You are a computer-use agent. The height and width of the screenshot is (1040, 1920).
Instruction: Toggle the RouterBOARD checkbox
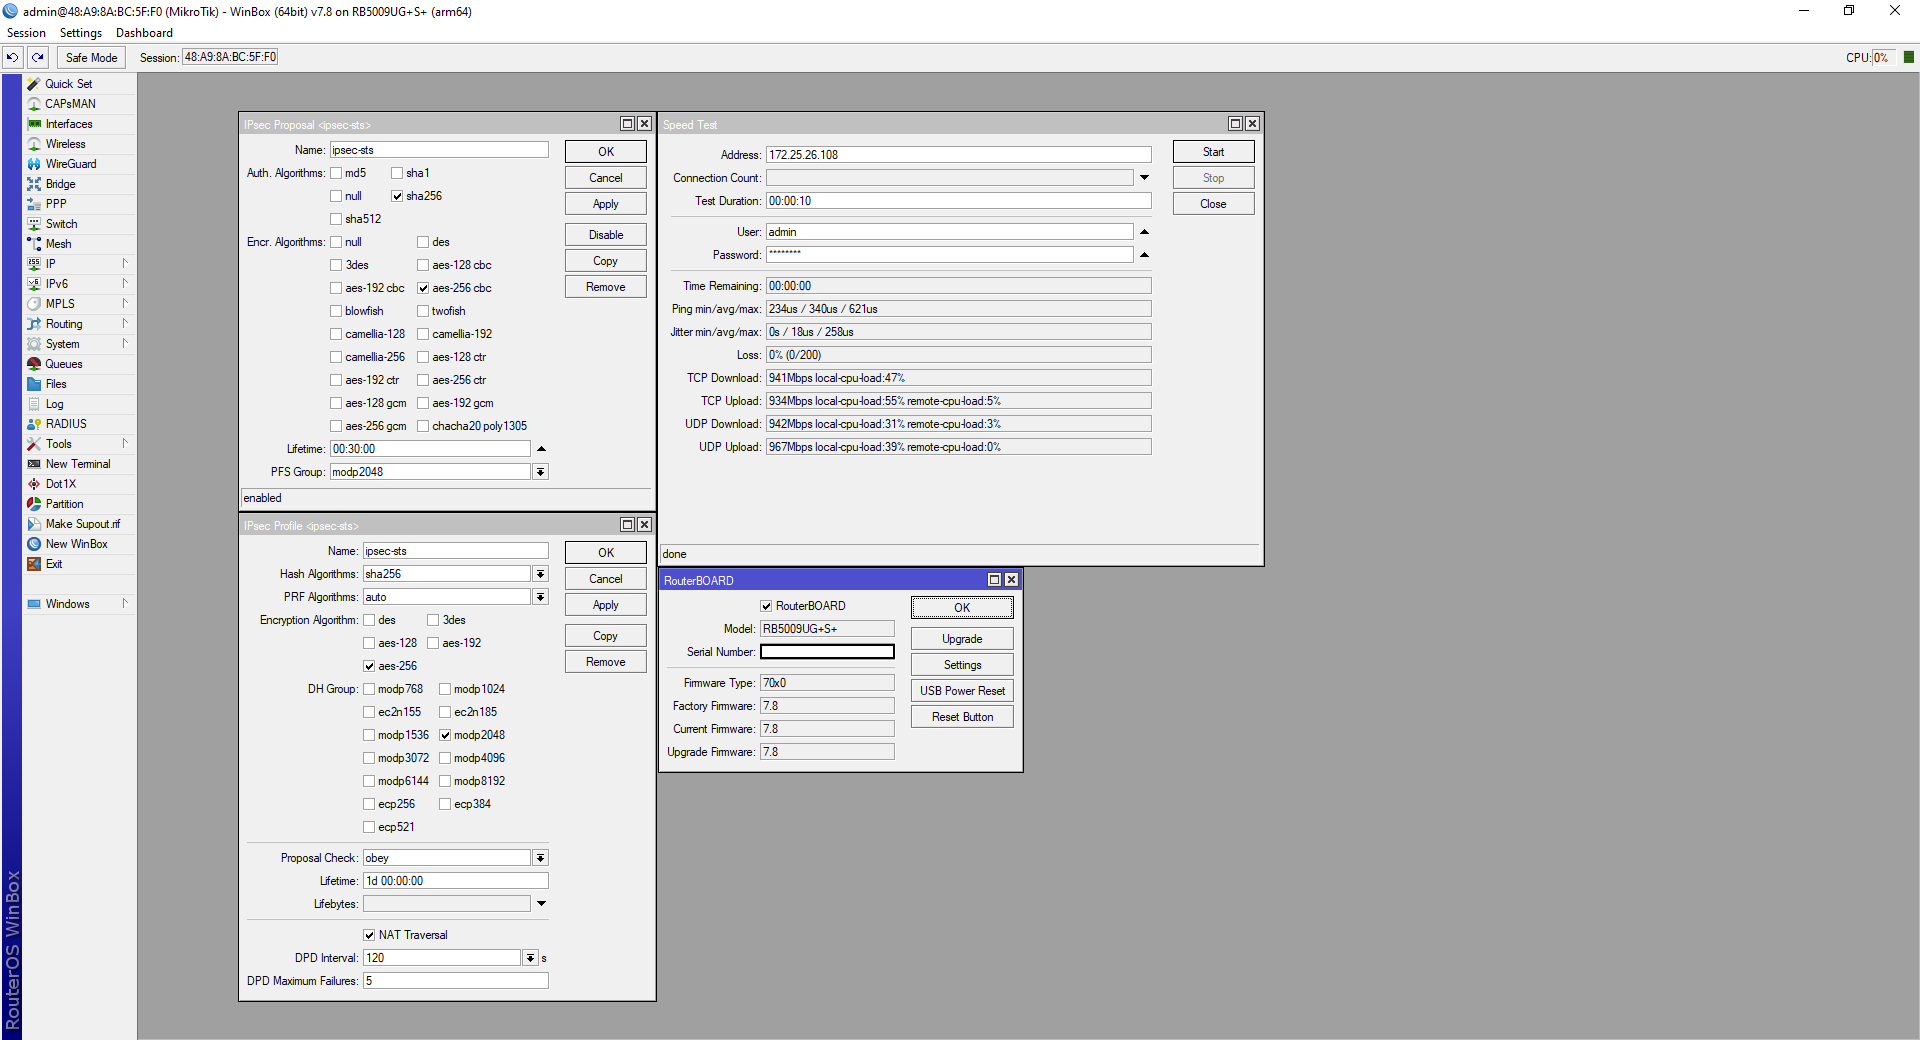[x=766, y=606]
